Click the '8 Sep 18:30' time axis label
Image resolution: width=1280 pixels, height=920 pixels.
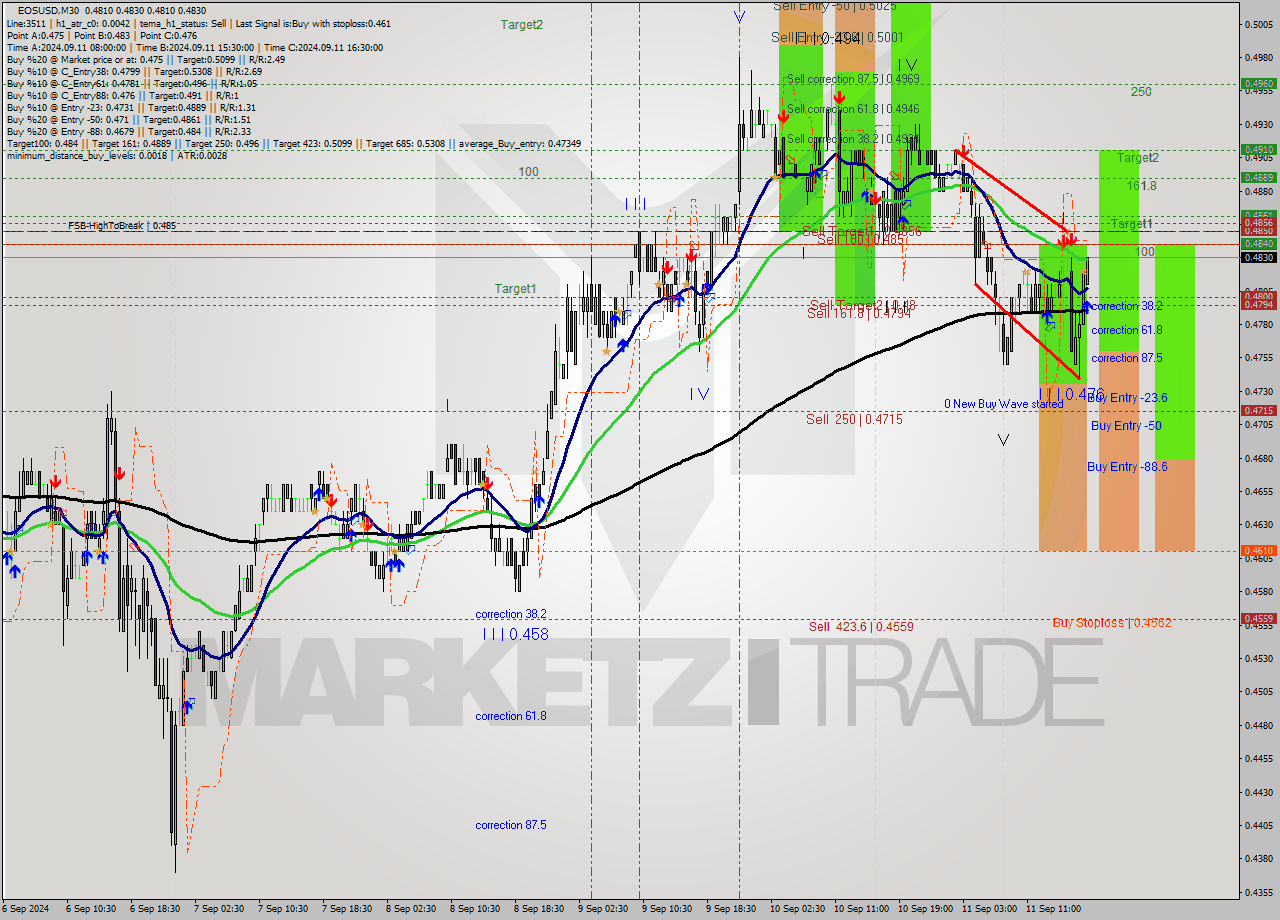click(x=539, y=909)
